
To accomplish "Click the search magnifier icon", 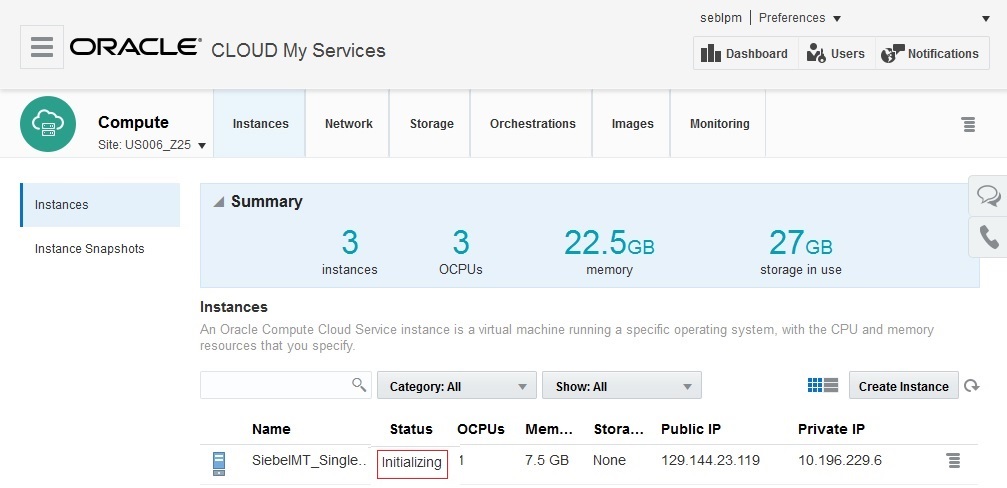I will (x=359, y=385).
